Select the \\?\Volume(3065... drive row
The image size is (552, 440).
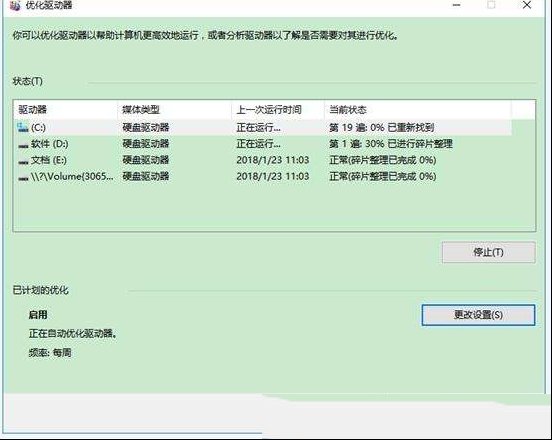point(263,176)
